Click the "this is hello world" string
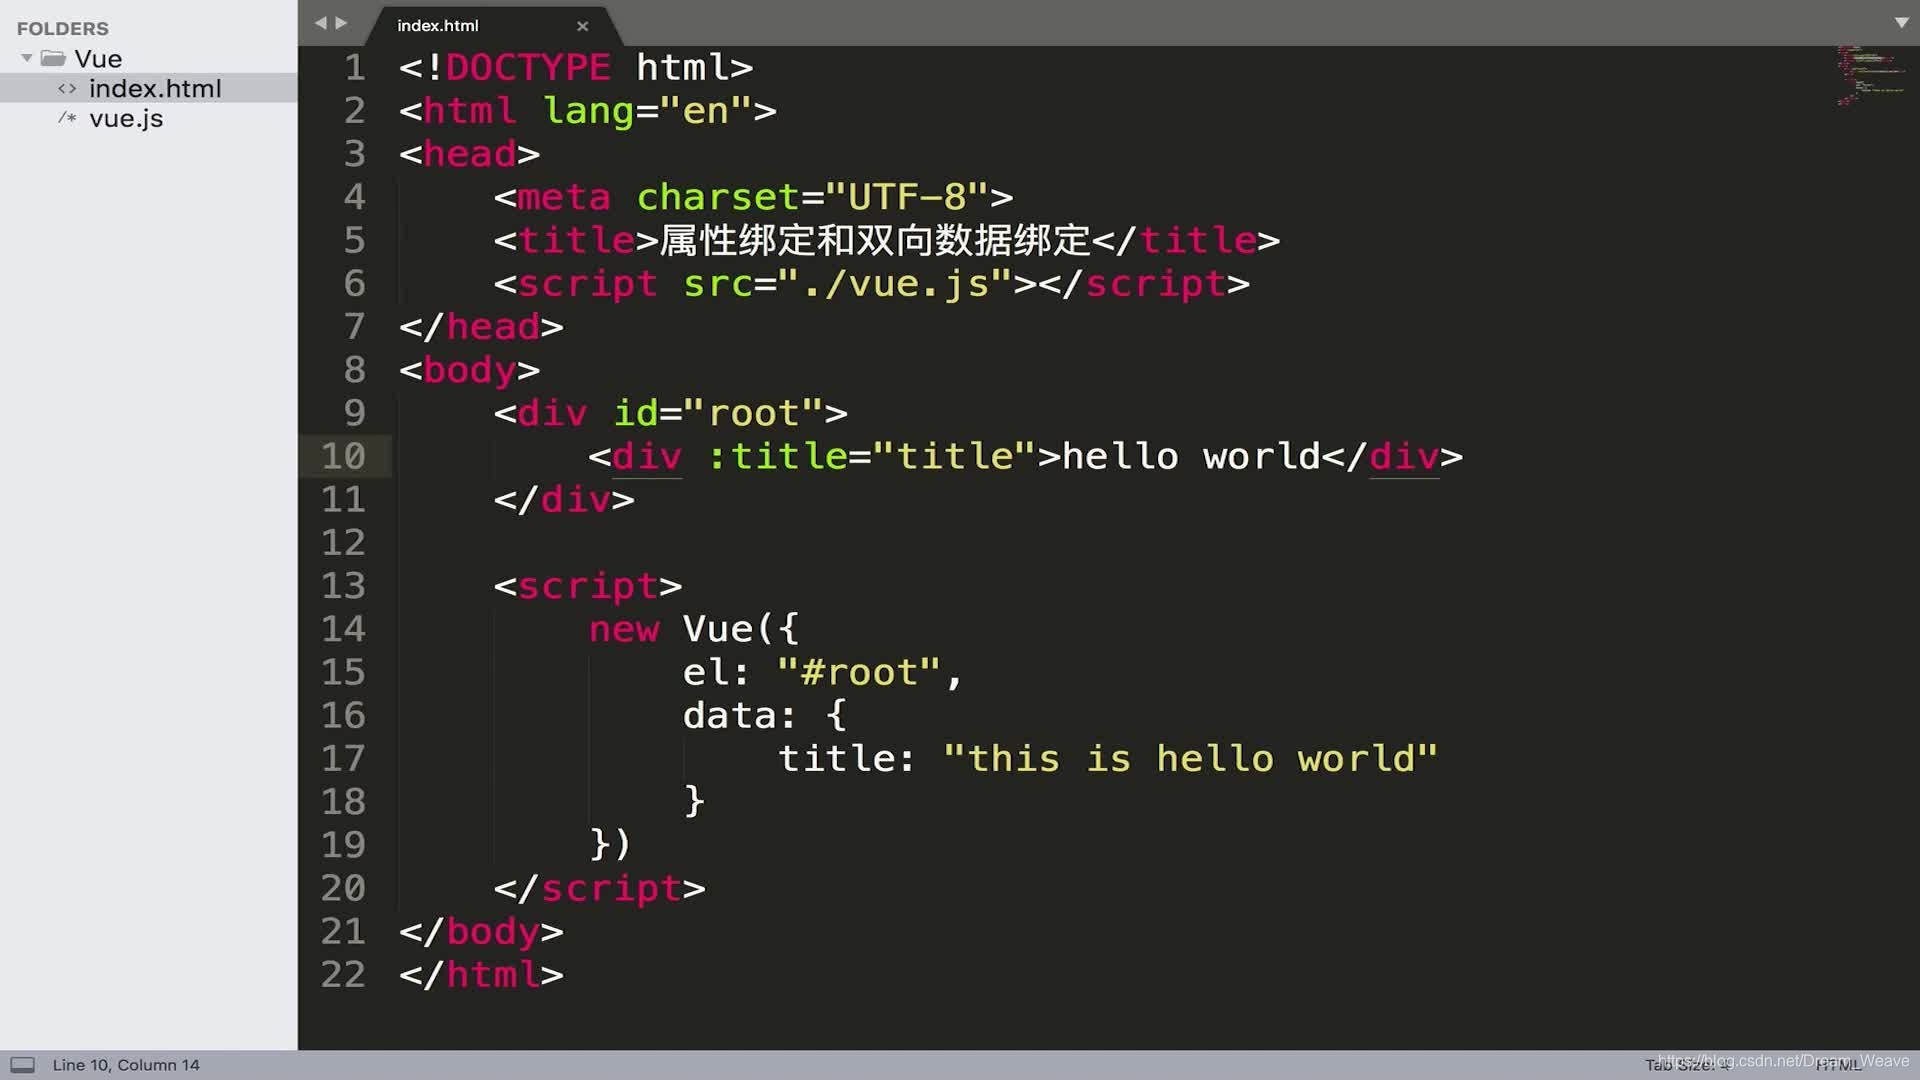The width and height of the screenshot is (1920, 1080). [1190, 758]
